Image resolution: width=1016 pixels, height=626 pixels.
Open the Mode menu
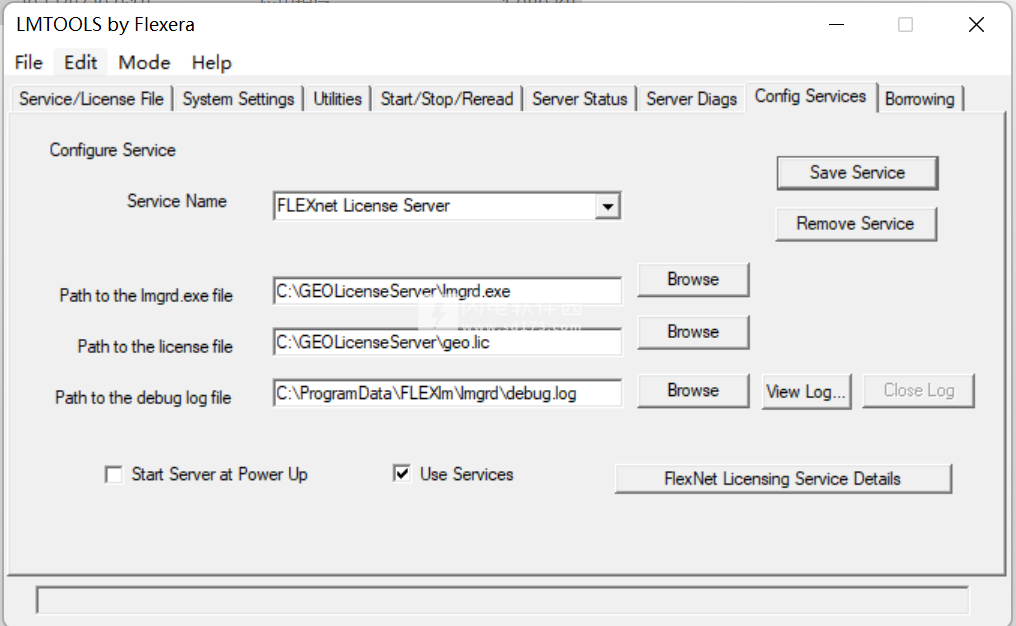coord(144,63)
